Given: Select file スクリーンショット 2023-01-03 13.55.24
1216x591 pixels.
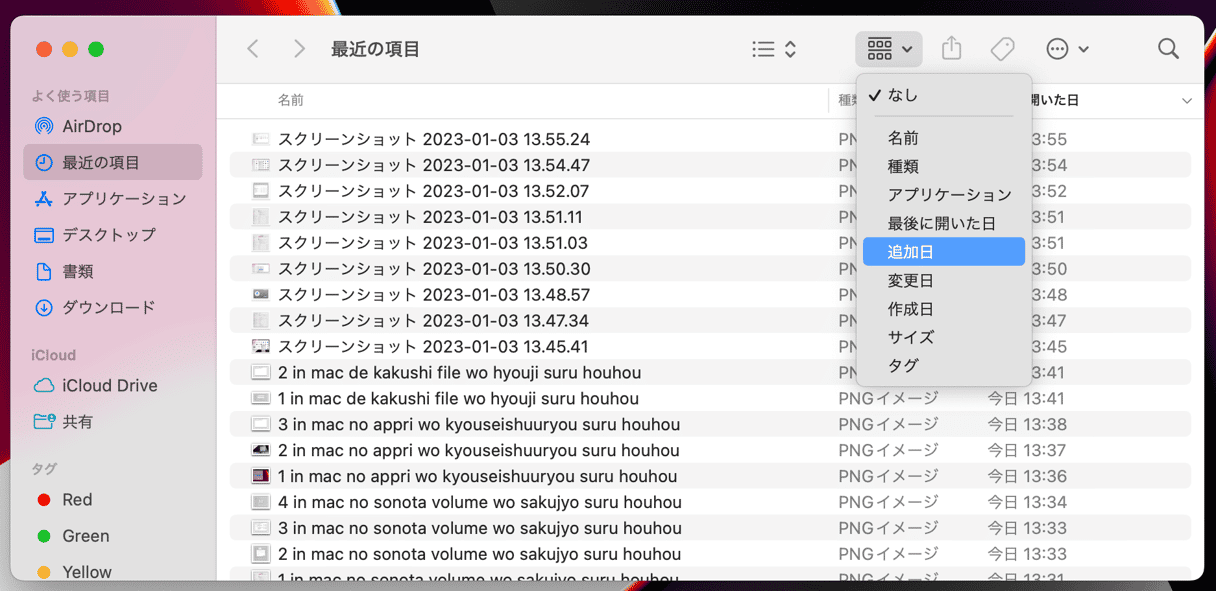Looking at the screenshot, I should click(x=433, y=139).
